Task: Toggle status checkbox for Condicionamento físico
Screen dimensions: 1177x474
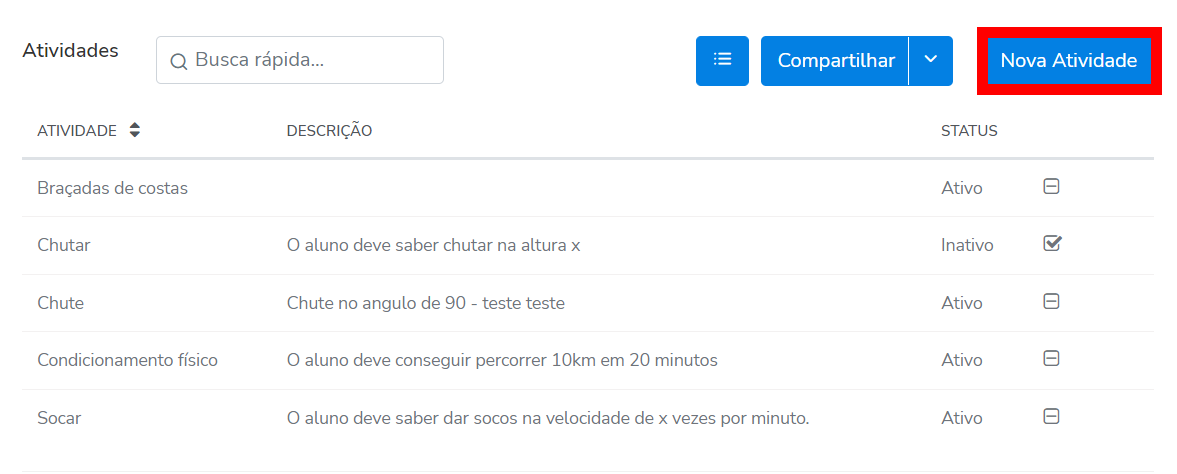Action: tap(1051, 358)
